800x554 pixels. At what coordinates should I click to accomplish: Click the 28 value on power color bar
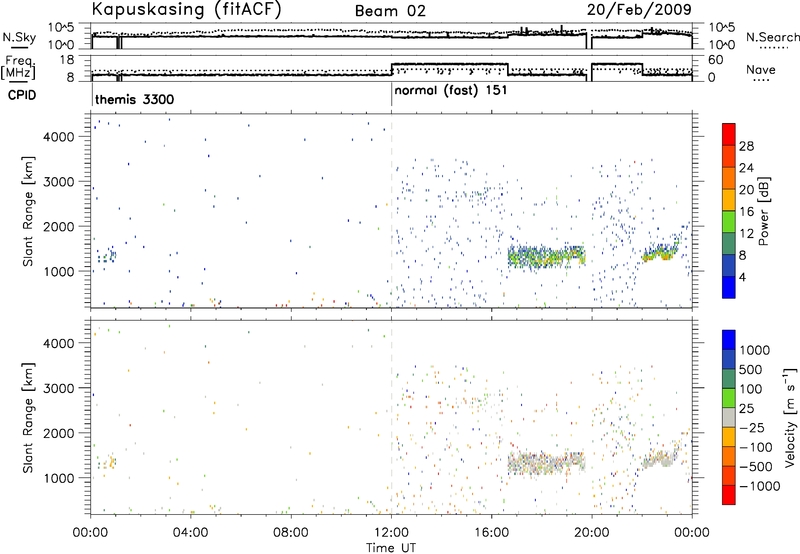pyautogui.click(x=746, y=146)
